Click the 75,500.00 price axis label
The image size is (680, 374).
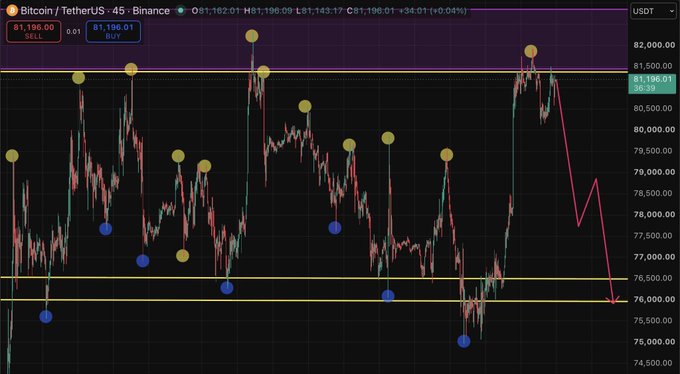pos(654,321)
